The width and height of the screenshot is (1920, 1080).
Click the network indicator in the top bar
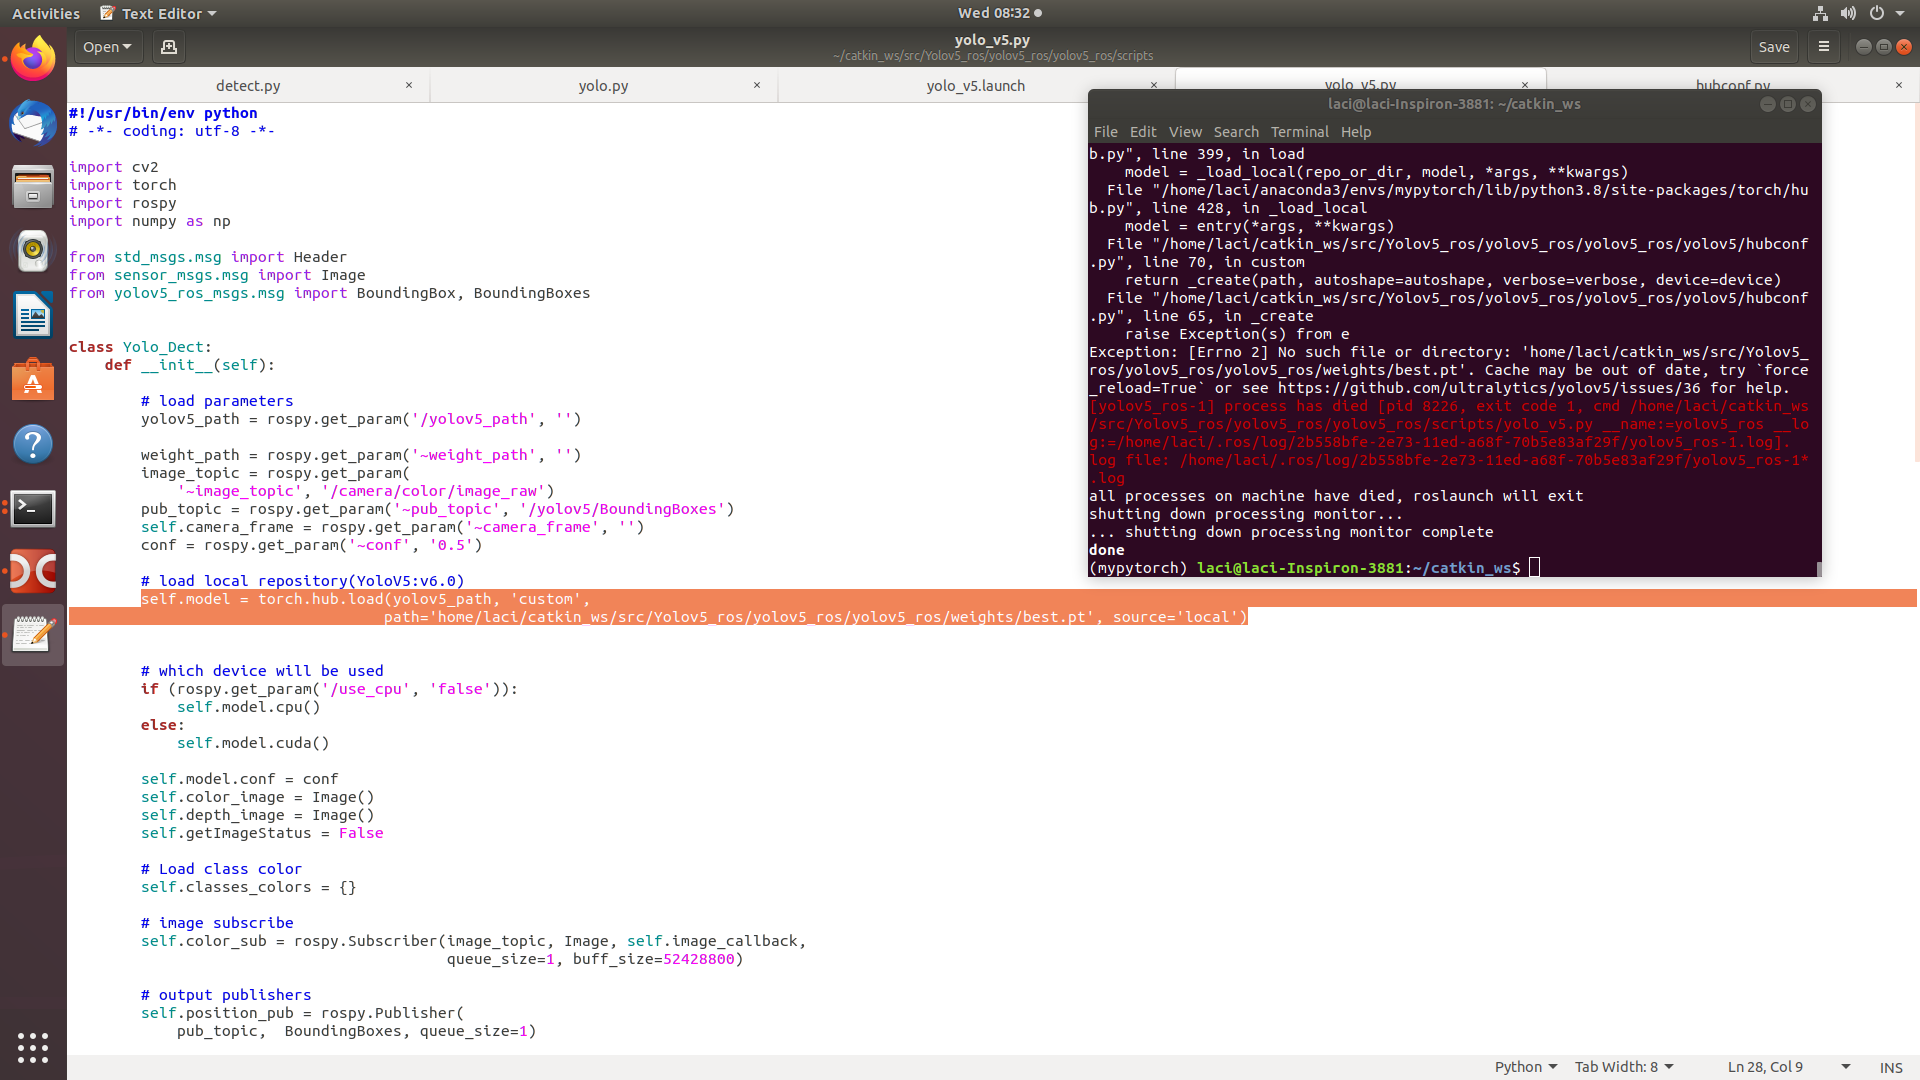[1819, 13]
